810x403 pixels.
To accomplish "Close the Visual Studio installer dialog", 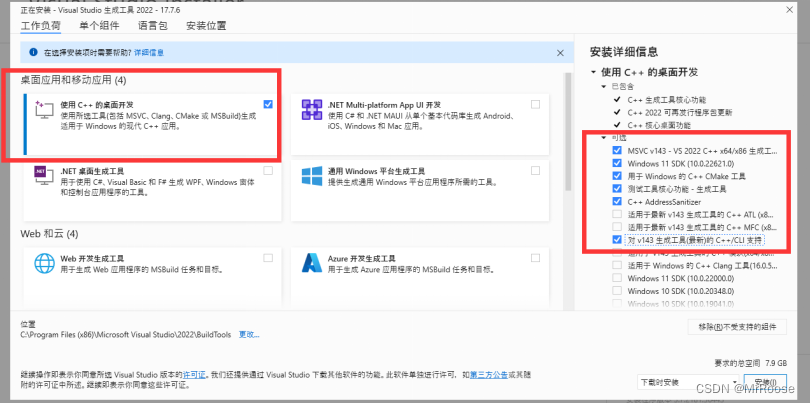I will pyautogui.click(x=789, y=10).
